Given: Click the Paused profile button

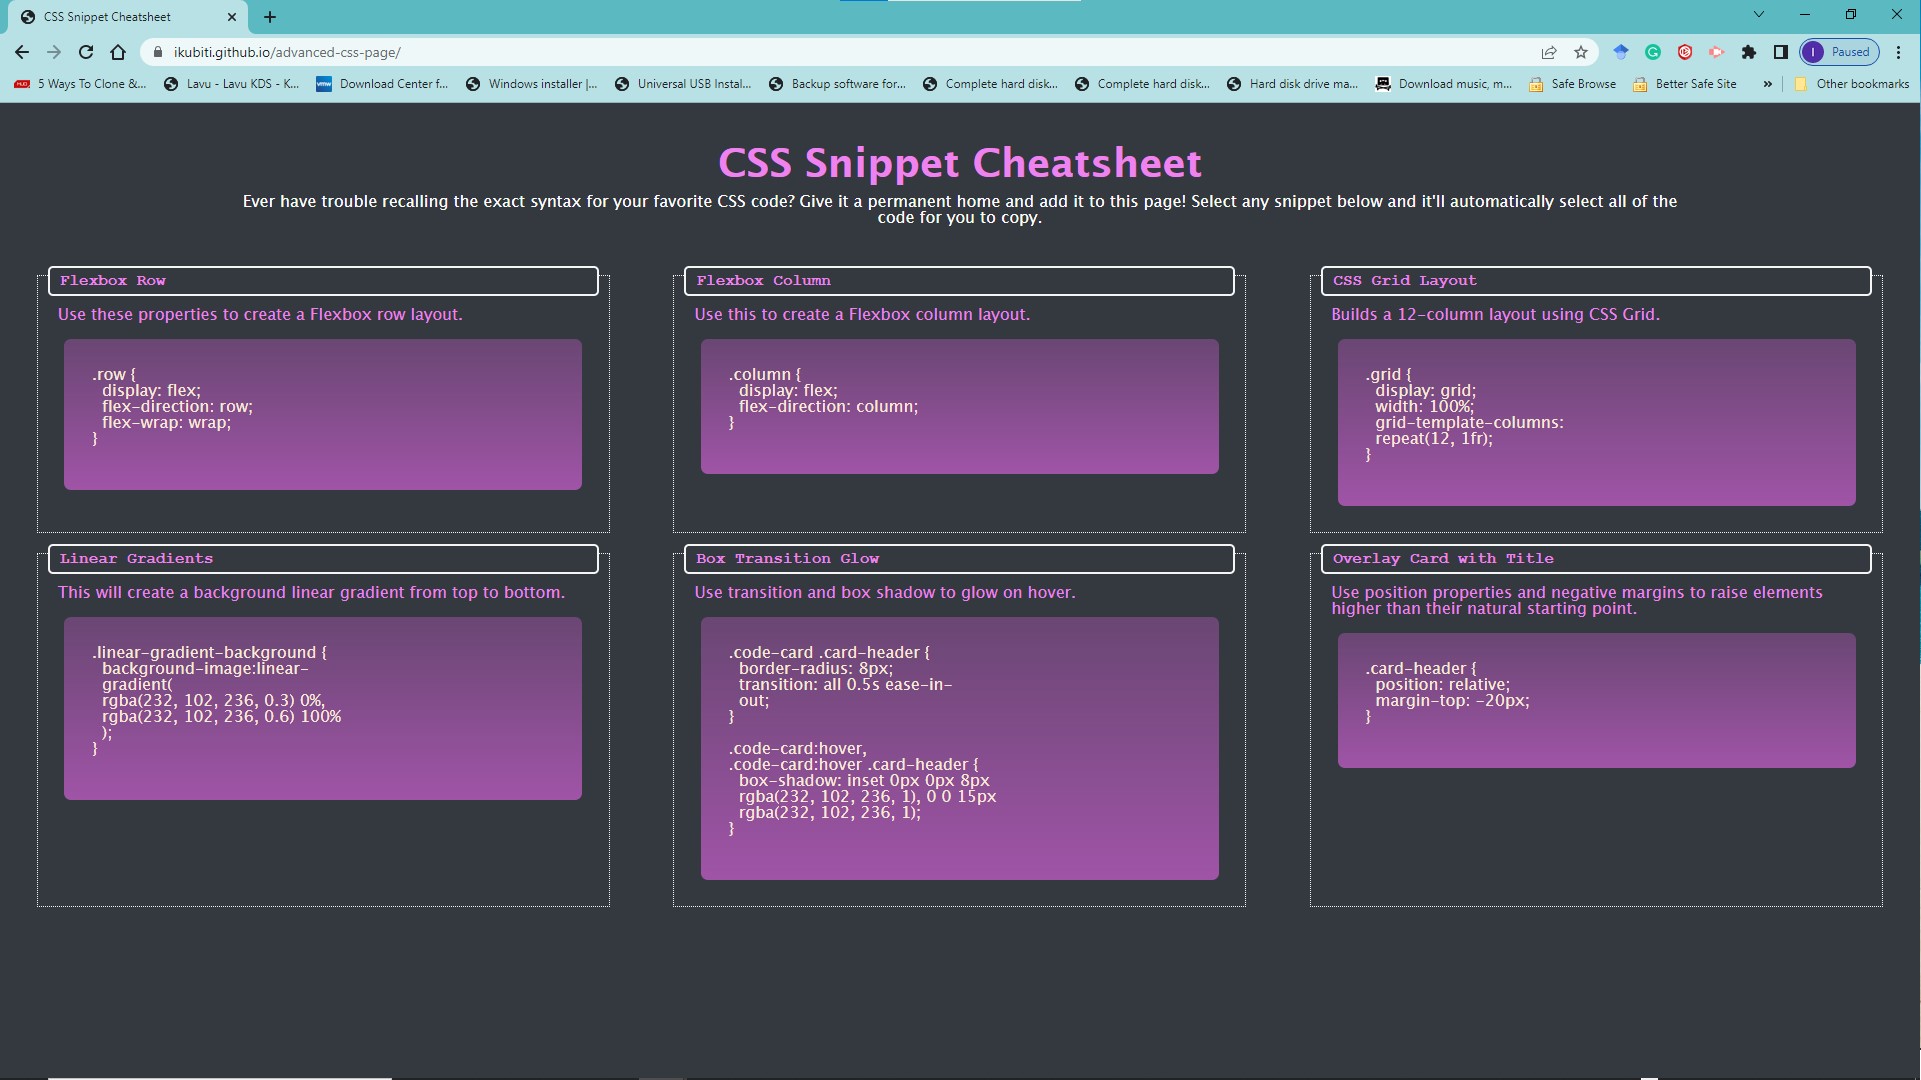Looking at the screenshot, I should click(1840, 52).
